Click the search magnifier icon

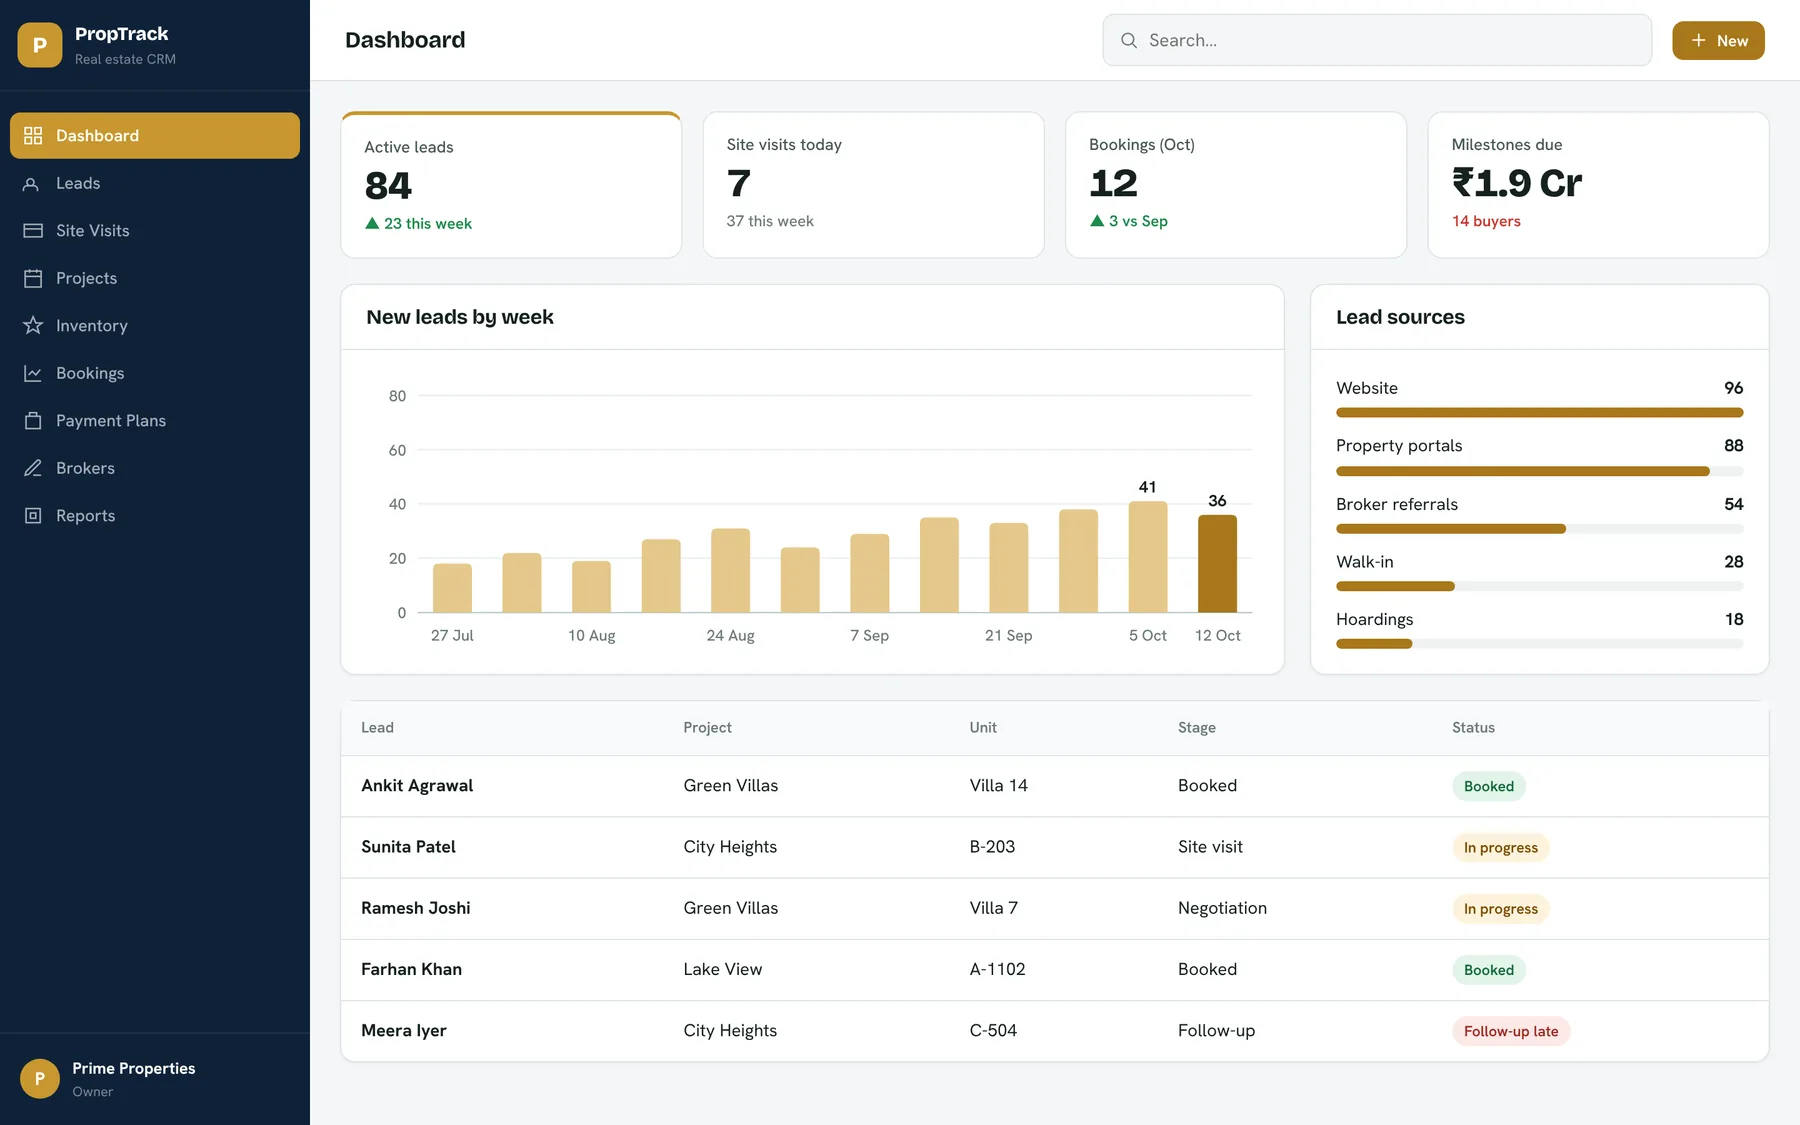pos(1129,40)
